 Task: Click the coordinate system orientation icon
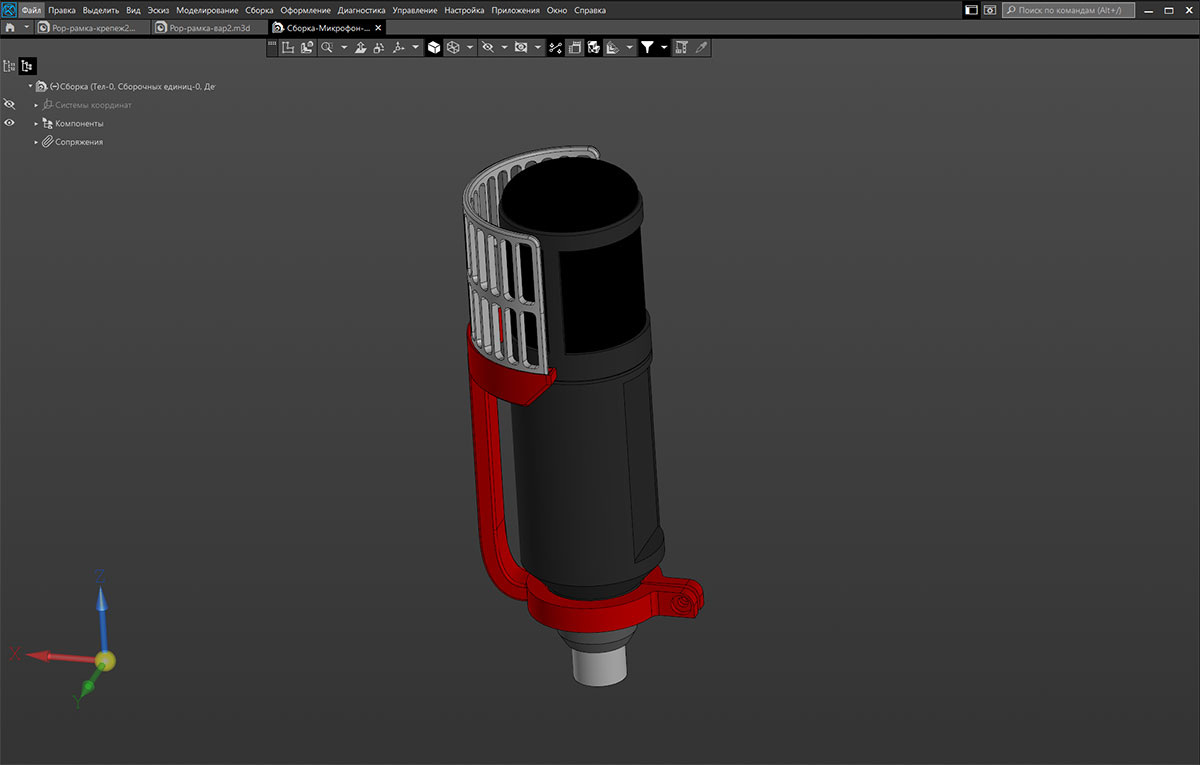[x=288, y=47]
